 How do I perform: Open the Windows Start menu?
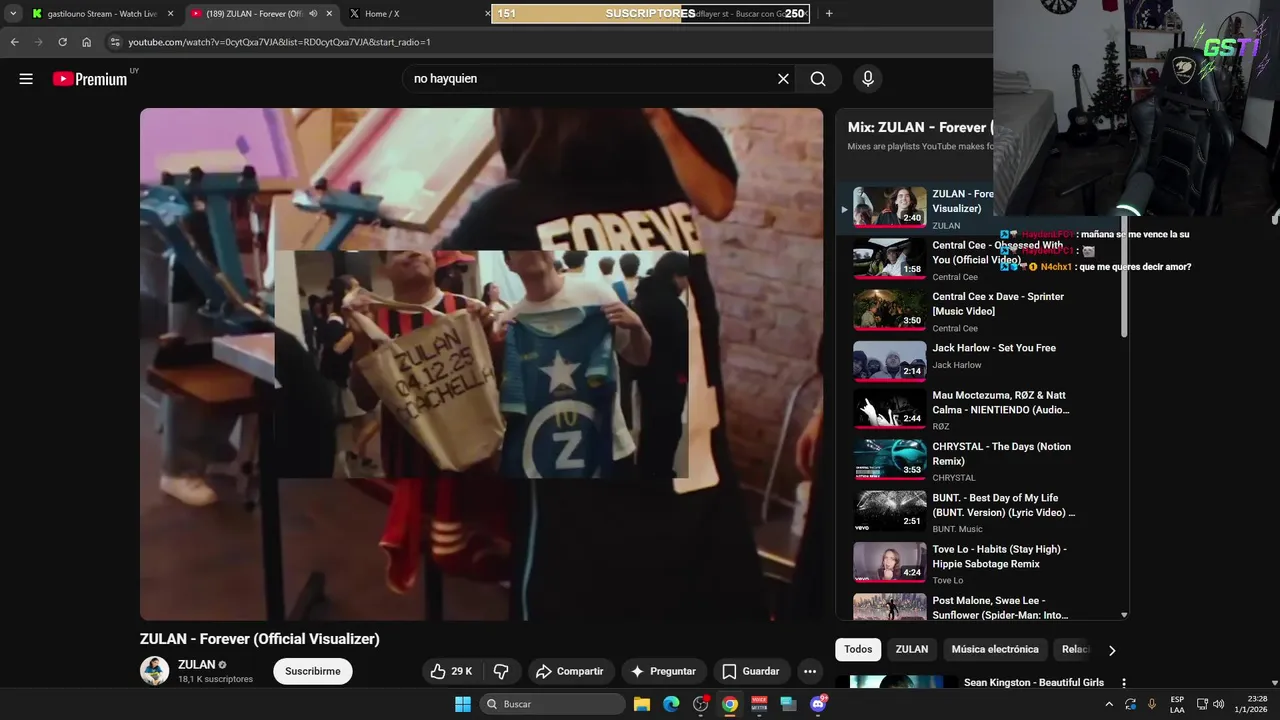pyautogui.click(x=463, y=704)
